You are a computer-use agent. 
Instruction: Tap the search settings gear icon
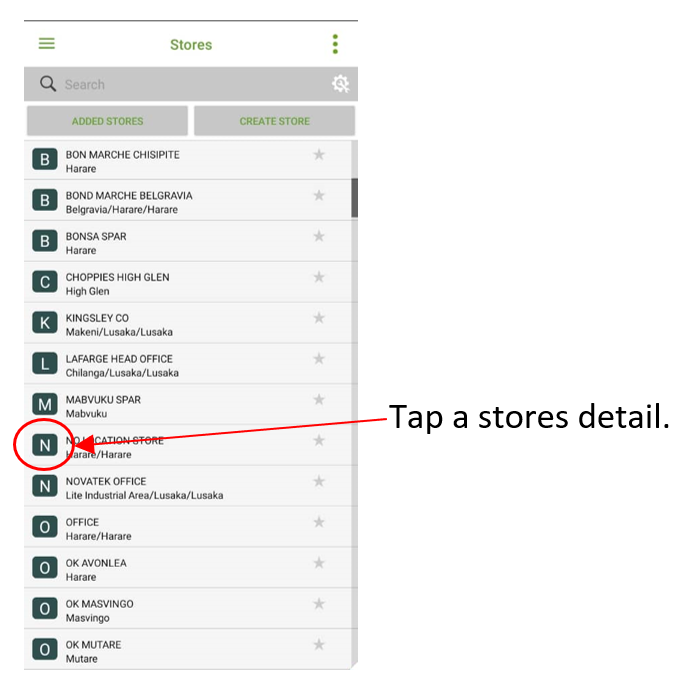341,84
